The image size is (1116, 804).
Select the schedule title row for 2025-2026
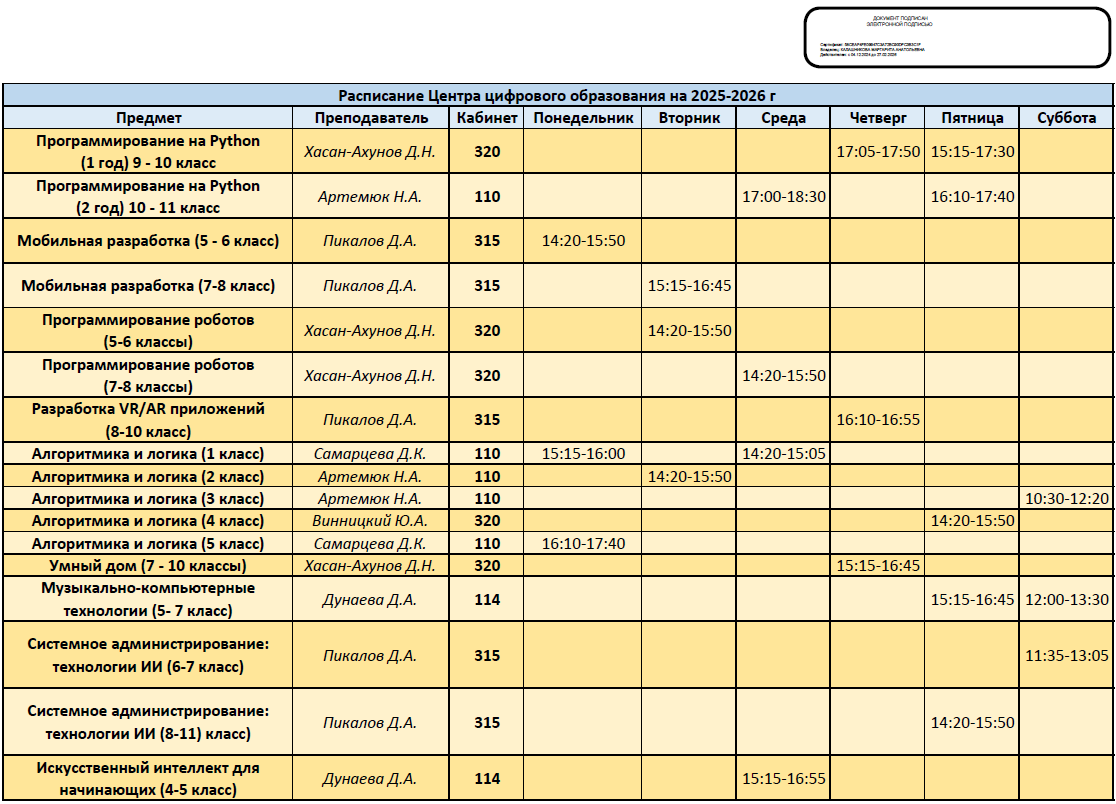557,96
